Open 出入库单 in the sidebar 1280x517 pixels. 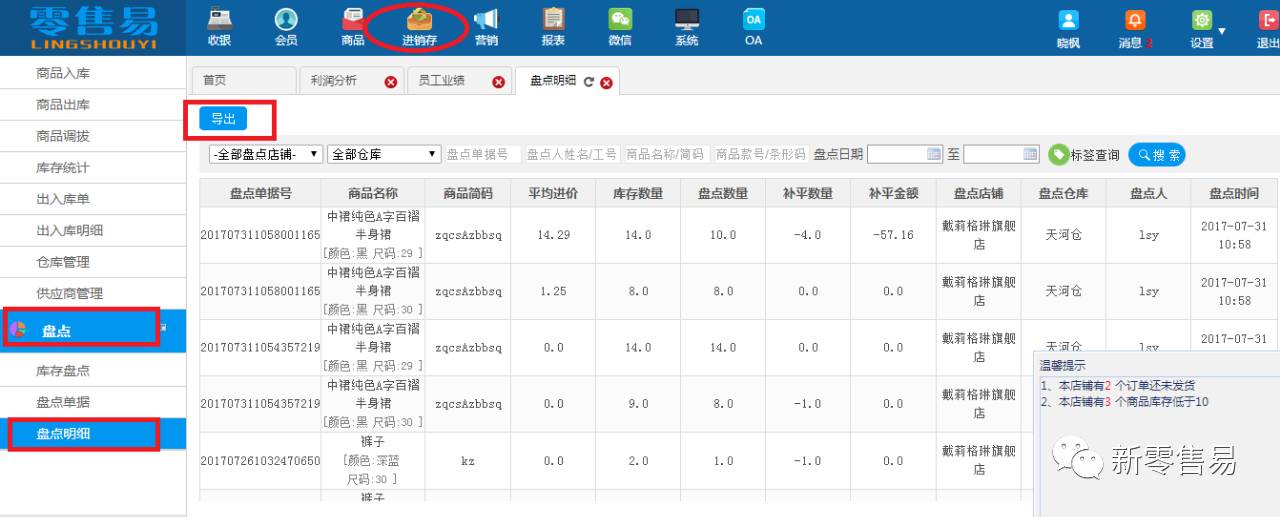[x=93, y=199]
